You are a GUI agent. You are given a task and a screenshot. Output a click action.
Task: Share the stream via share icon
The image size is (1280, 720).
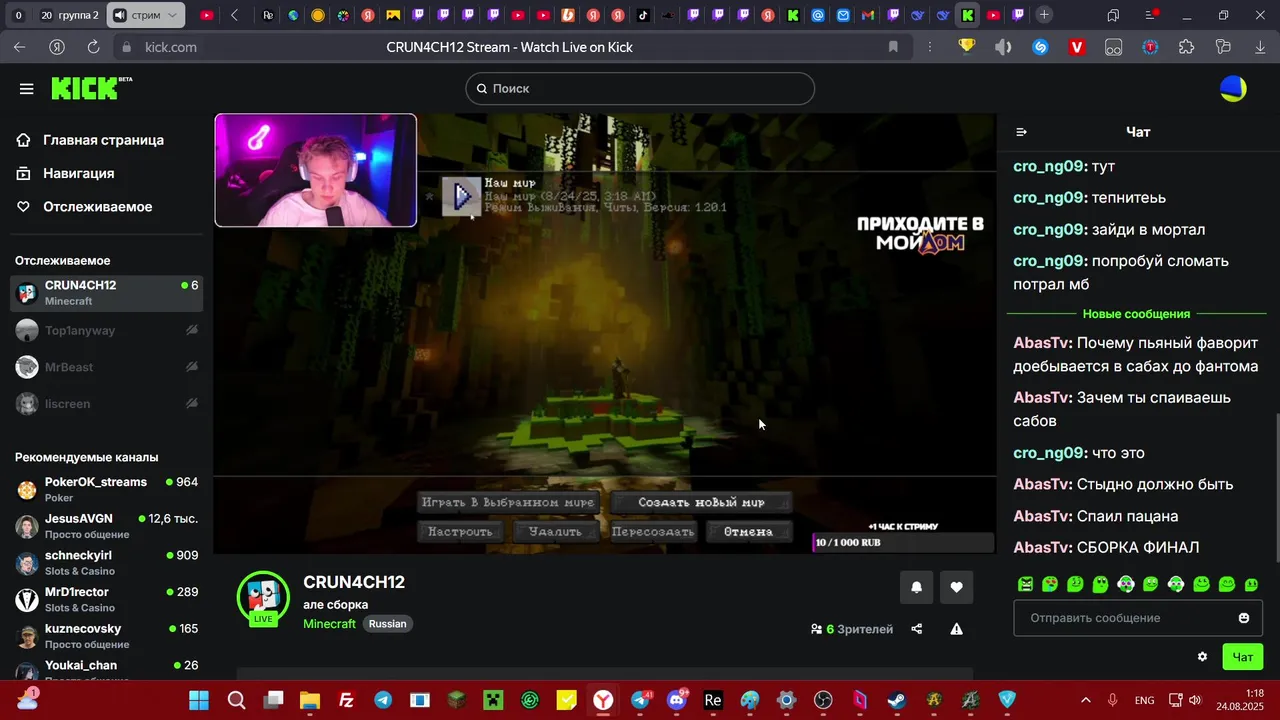coord(917,629)
